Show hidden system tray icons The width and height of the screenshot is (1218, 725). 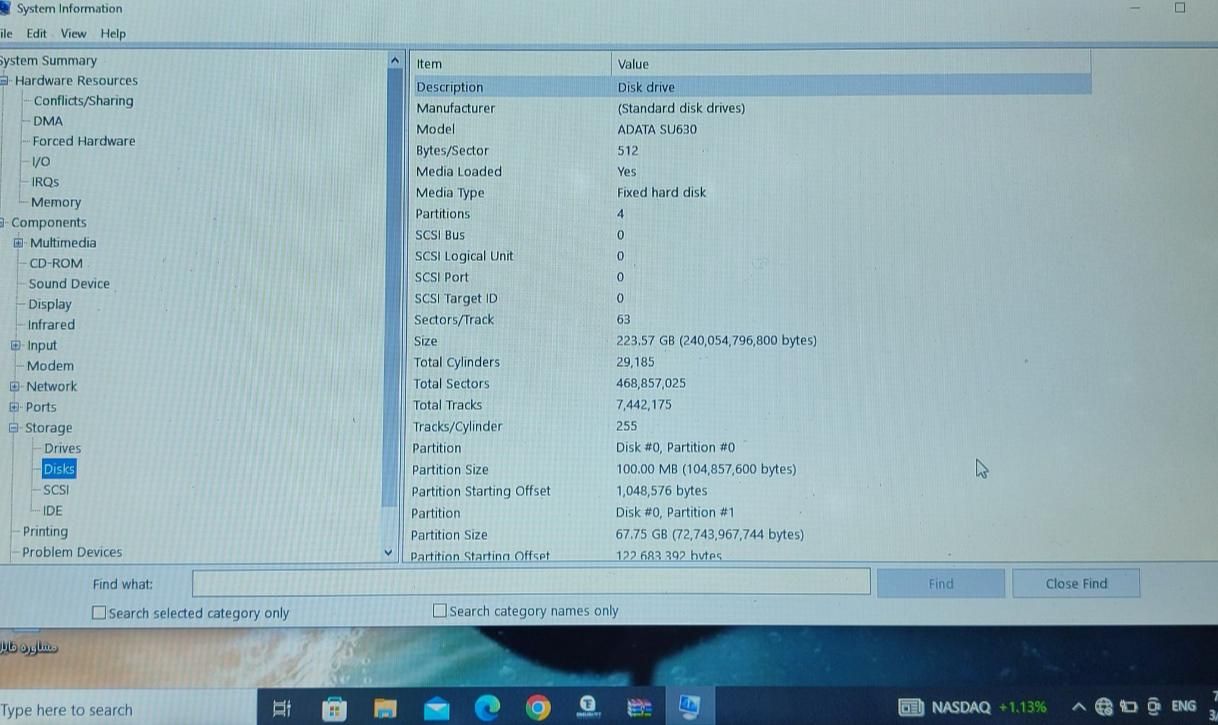tap(1078, 707)
